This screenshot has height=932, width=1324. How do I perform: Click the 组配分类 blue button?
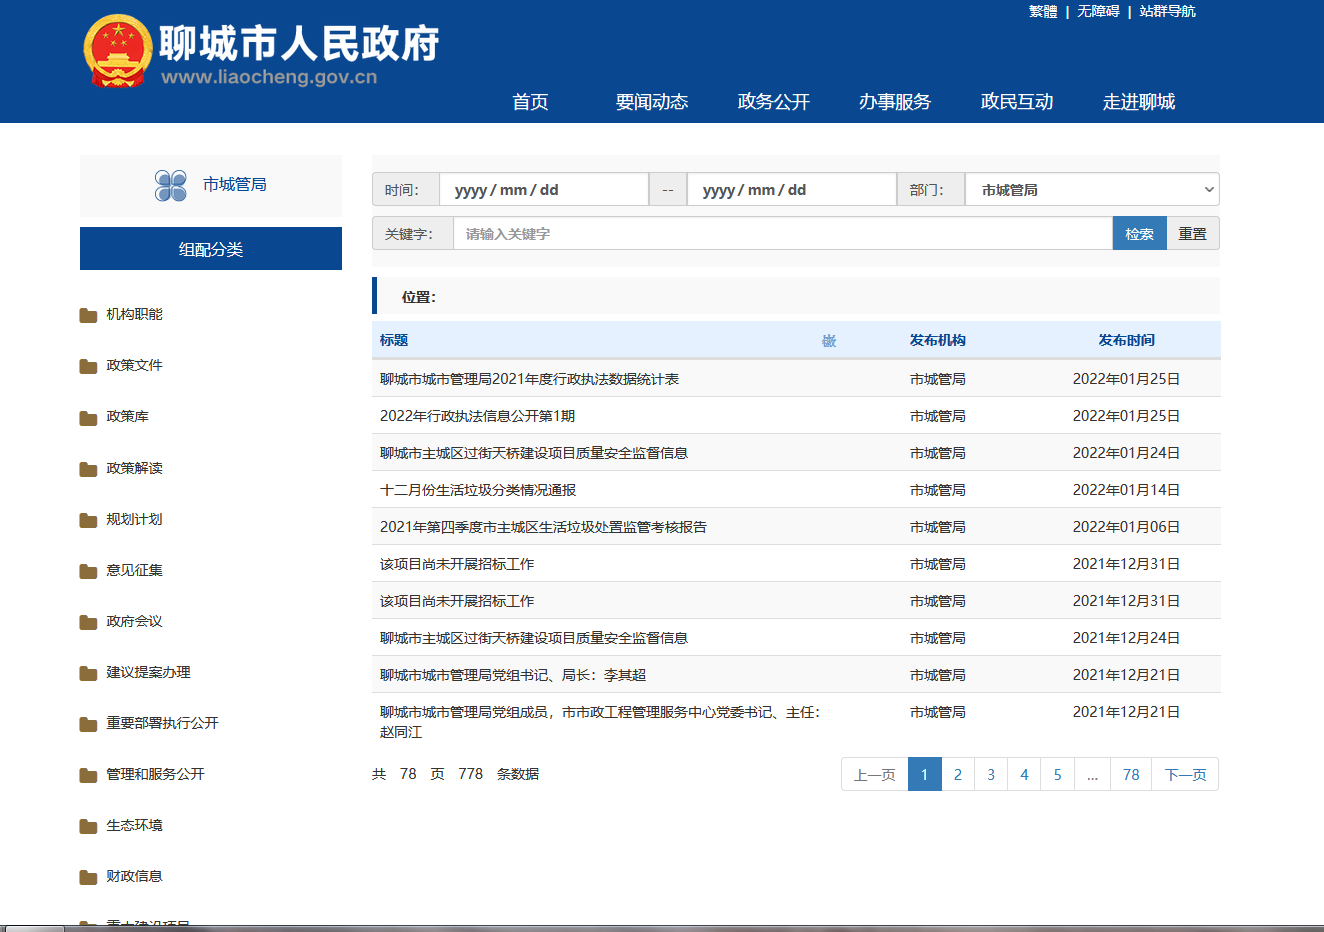[211, 248]
